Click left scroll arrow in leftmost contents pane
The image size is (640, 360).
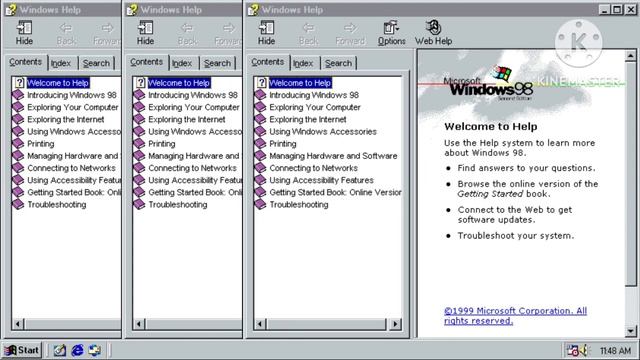pyautogui.click(x=18, y=324)
